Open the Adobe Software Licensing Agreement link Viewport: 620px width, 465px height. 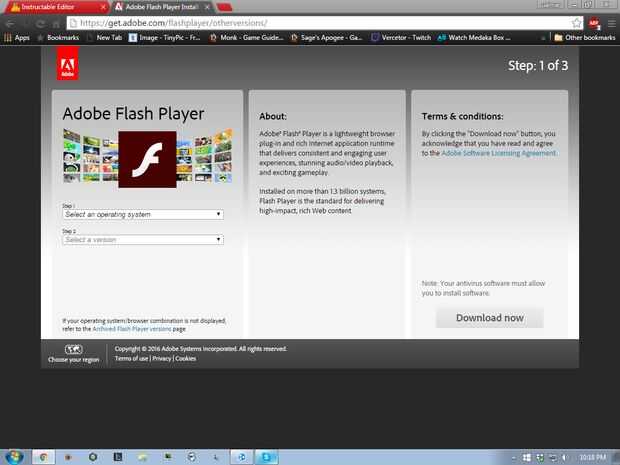click(x=498, y=153)
